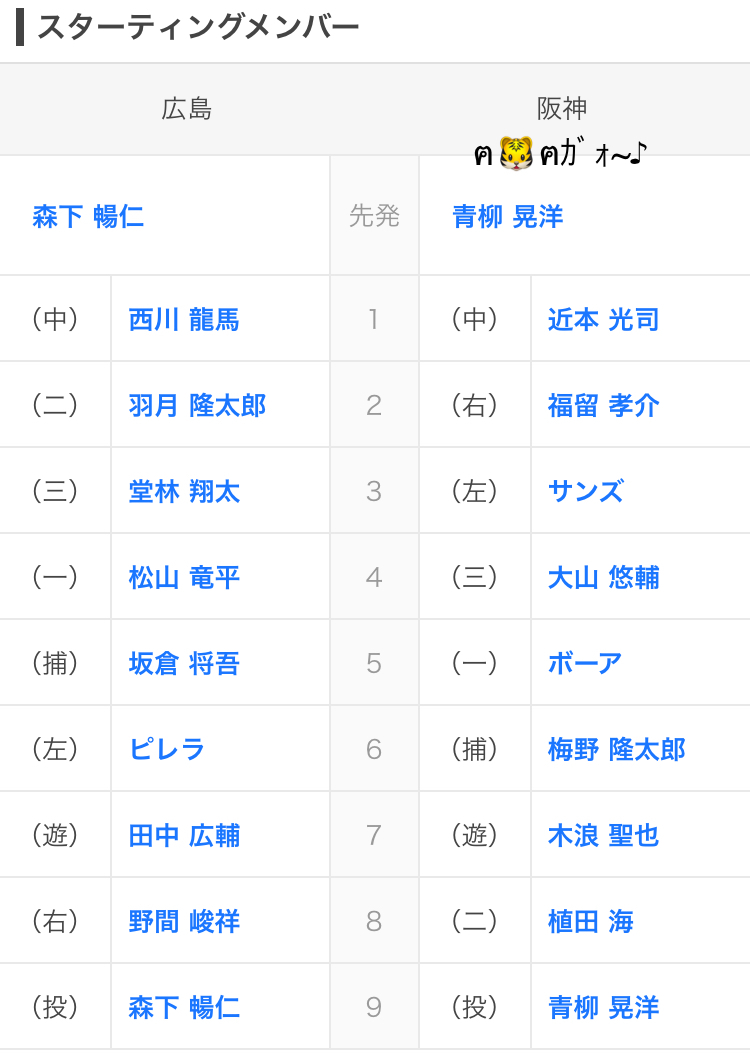Click the tiger emoji icon

pyautogui.click(x=516, y=154)
